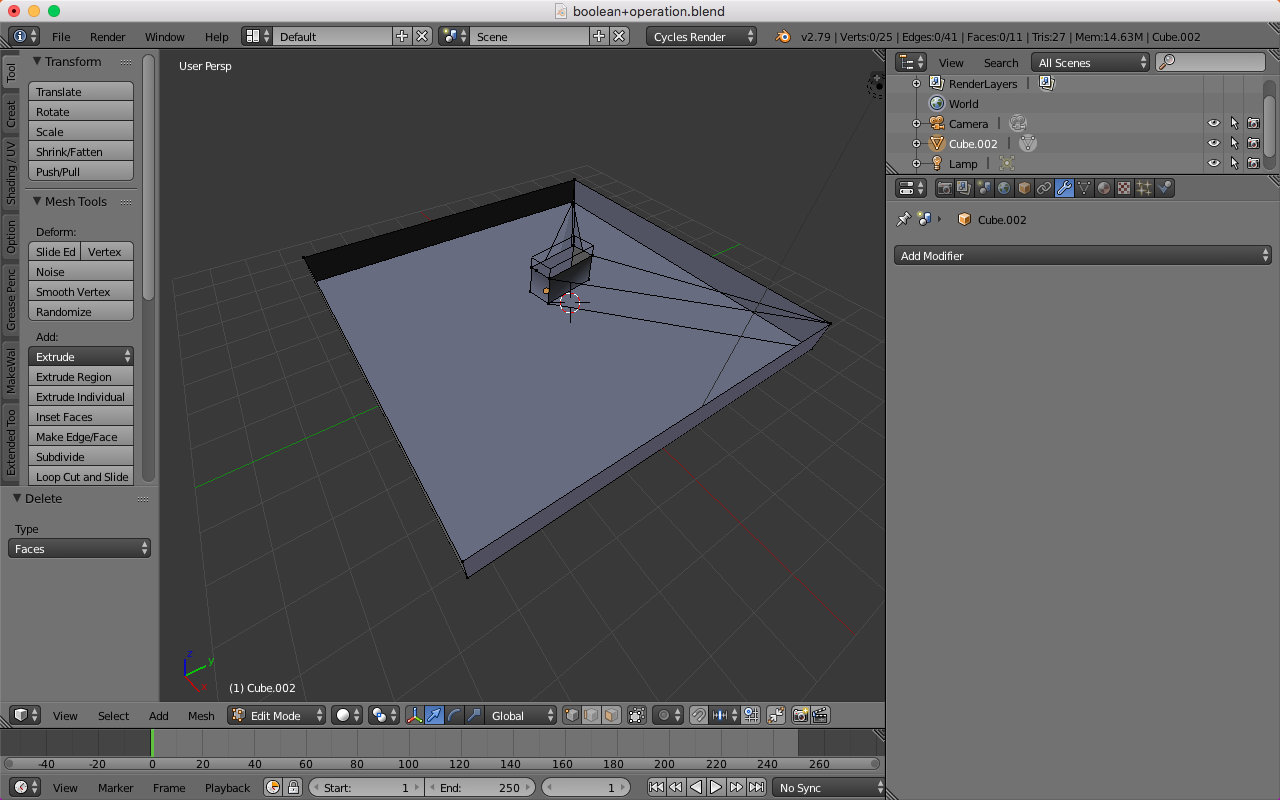Image resolution: width=1280 pixels, height=800 pixels.
Task: Open the Object properties orange cube icon
Action: coord(1024,188)
